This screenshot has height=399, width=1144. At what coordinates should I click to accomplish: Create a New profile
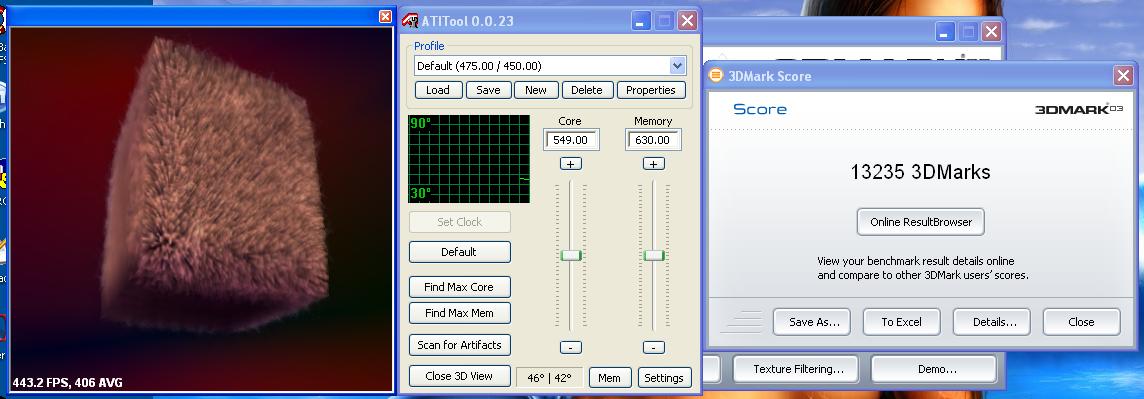tap(536, 90)
